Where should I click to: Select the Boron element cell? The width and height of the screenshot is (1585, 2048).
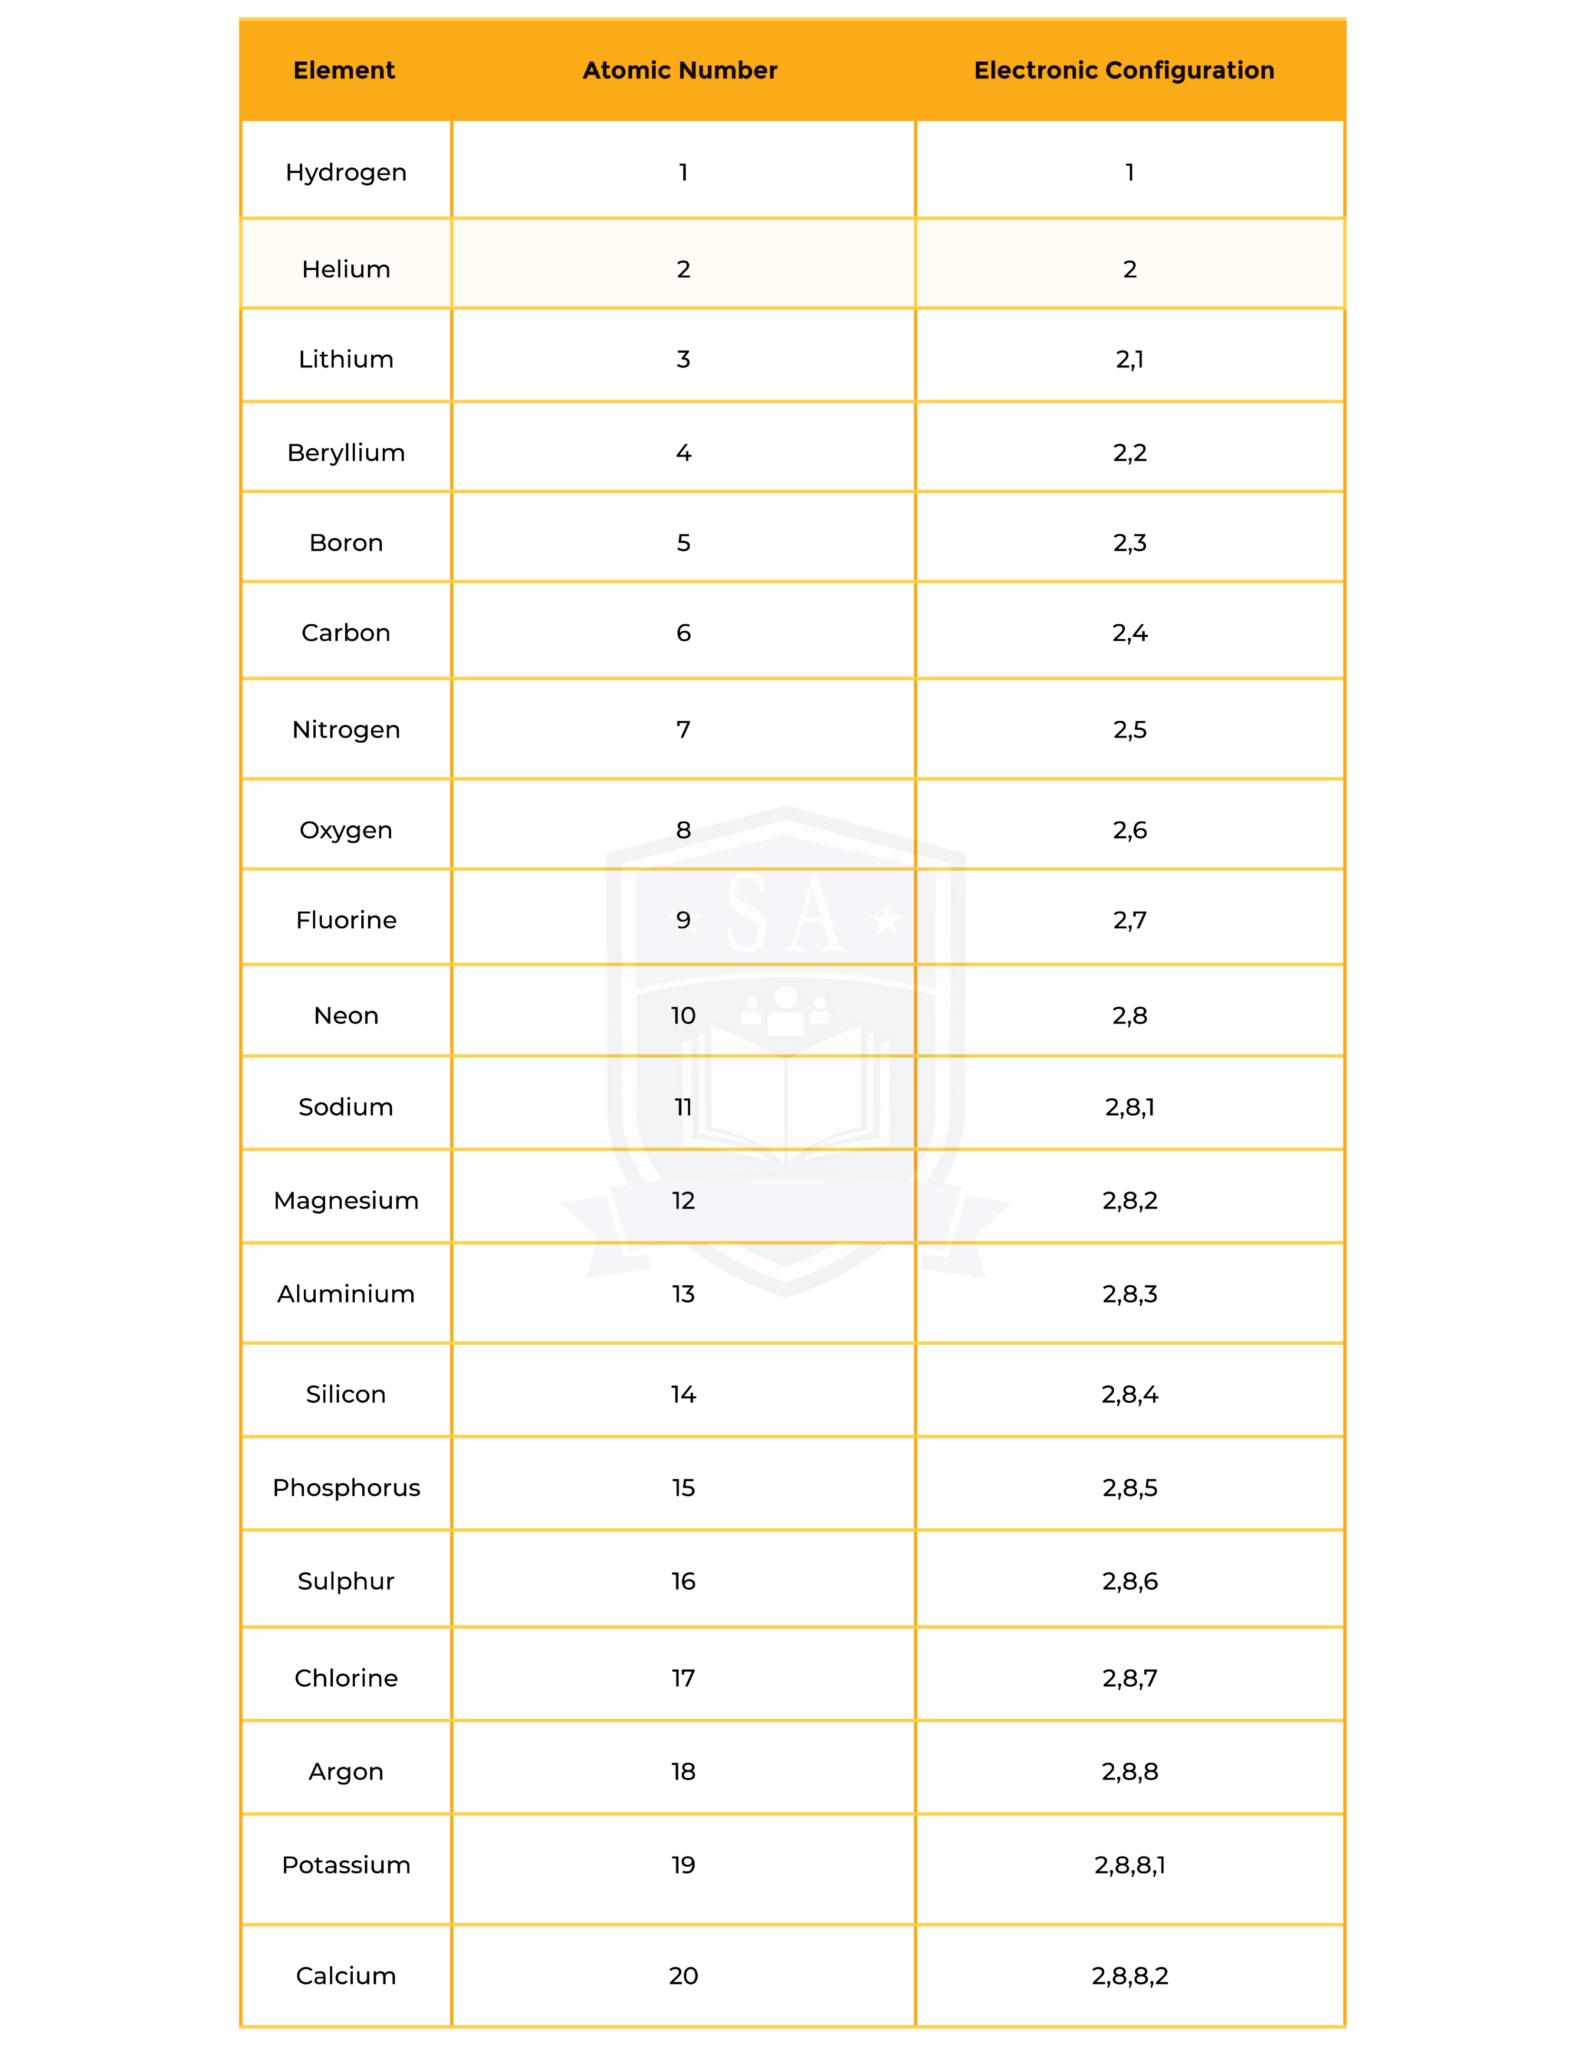click(x=346, y=543)
